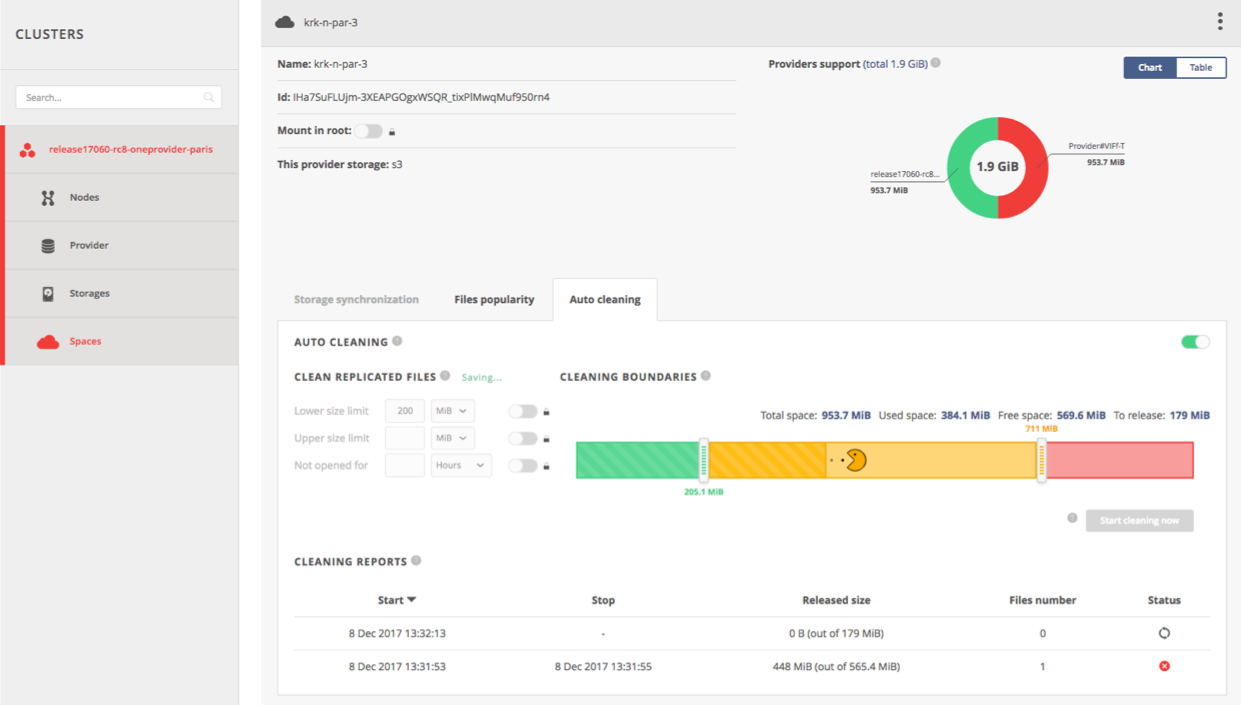Click the lock icon beside Not opened for toggle

(546, 466)
